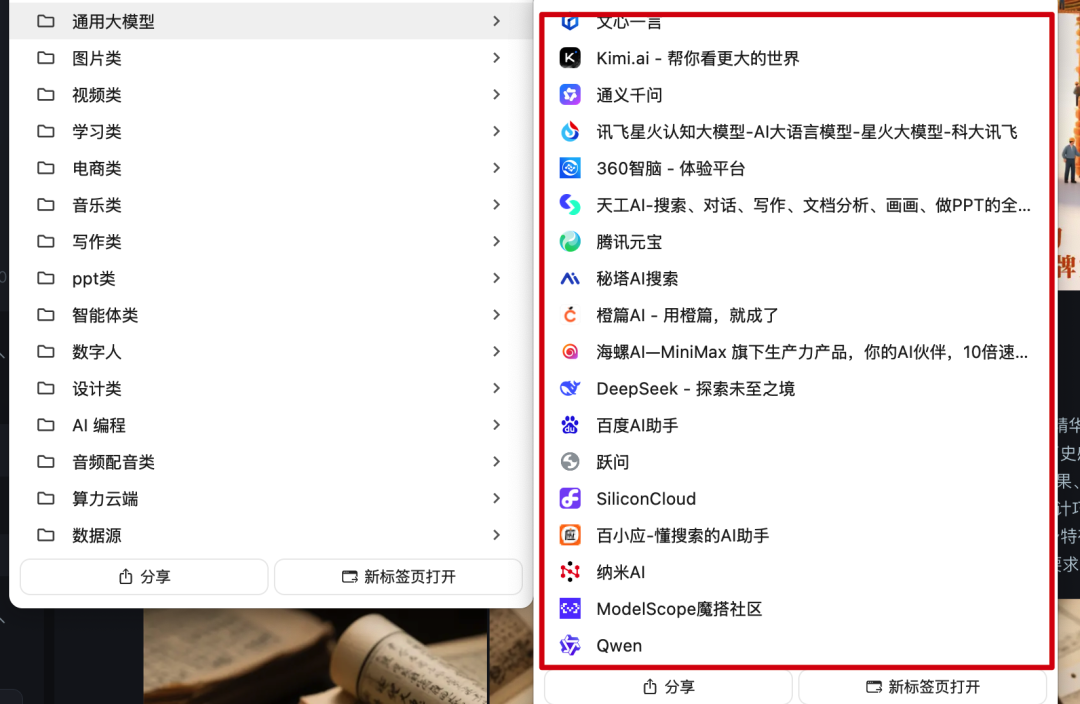The image size is (1080, 704).
Task: Expand the 设计类 folder chevron
Action: point(497,389)
